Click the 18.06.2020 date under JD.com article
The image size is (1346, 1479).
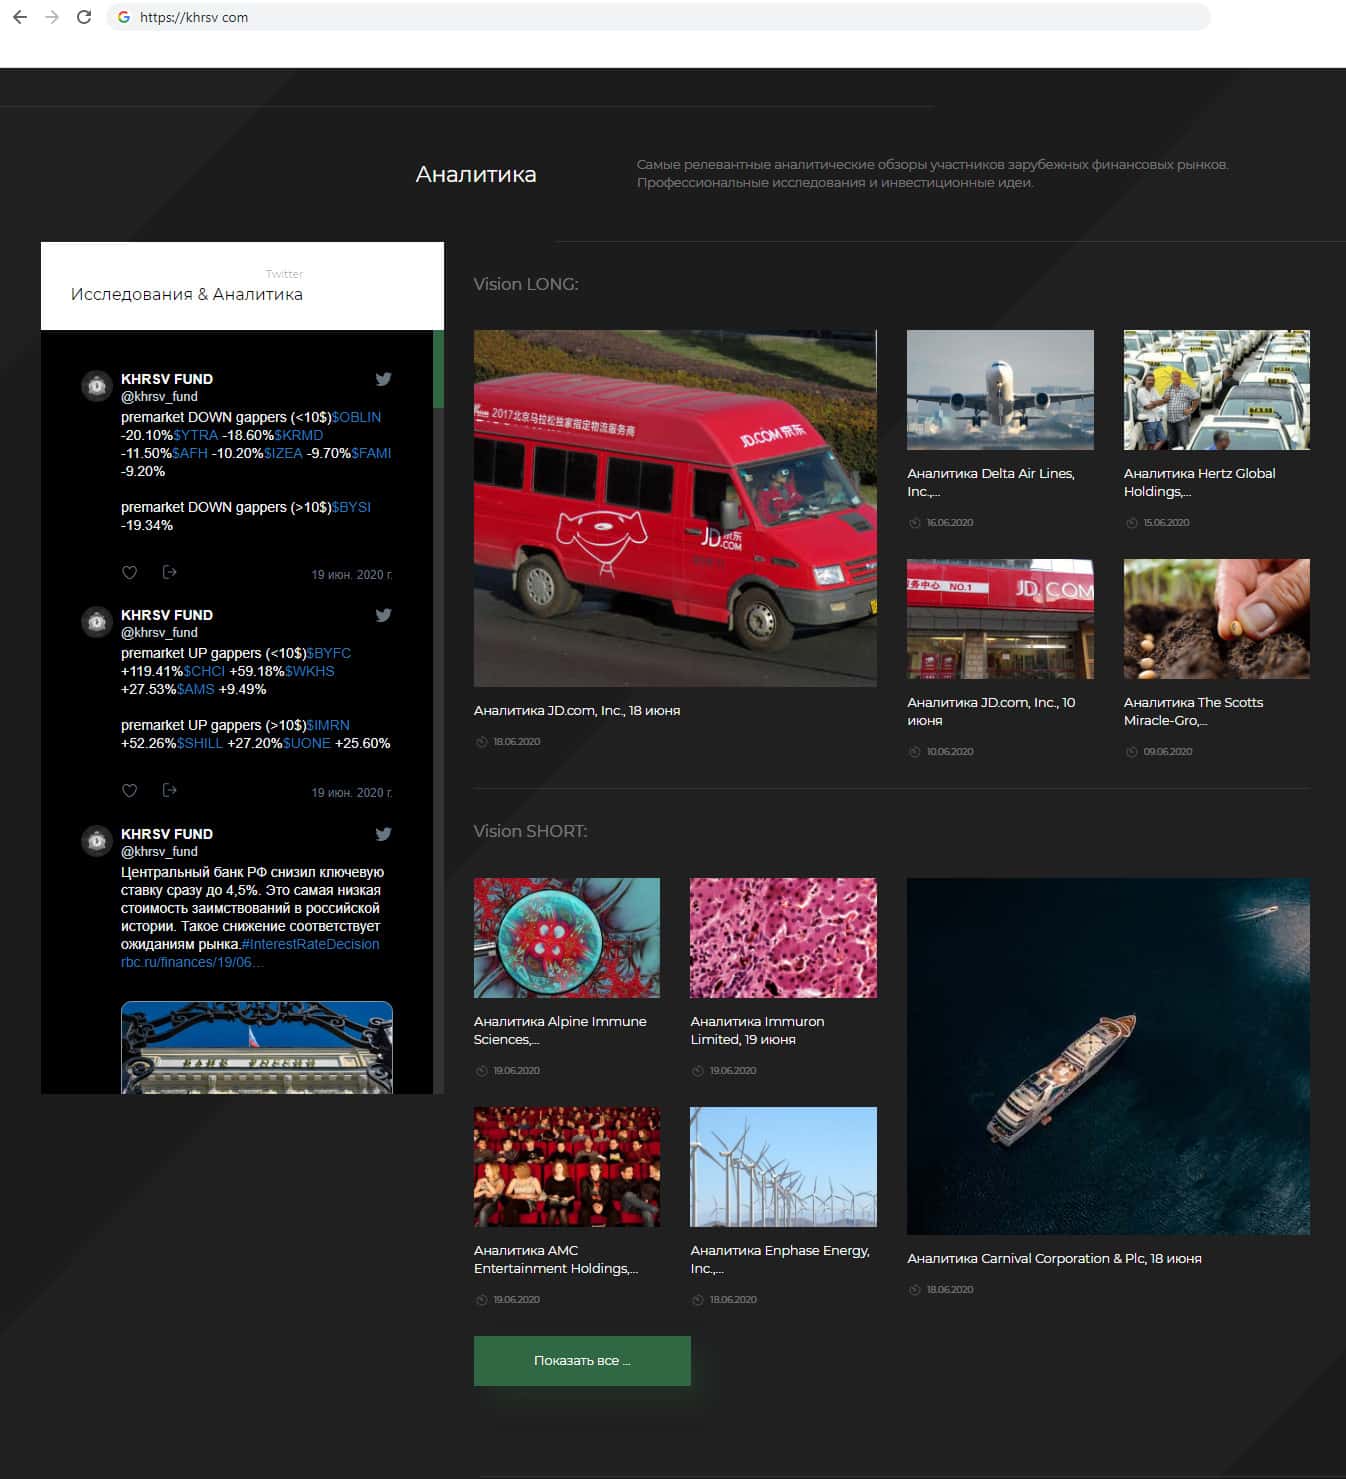coord(516,742)
